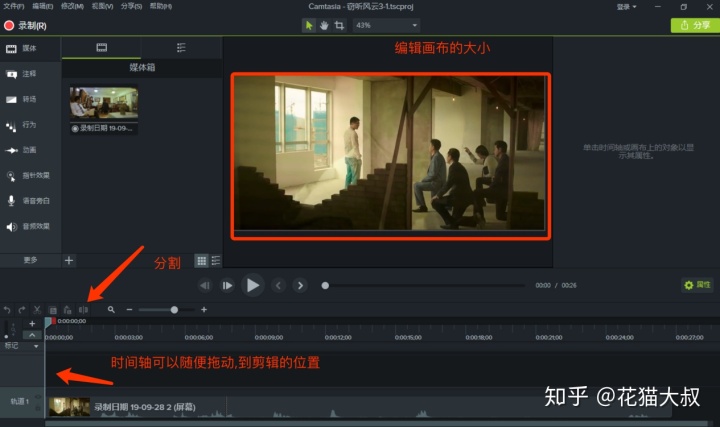Zoom in the timeline with plus
The image size is (720, 427).
204,310
